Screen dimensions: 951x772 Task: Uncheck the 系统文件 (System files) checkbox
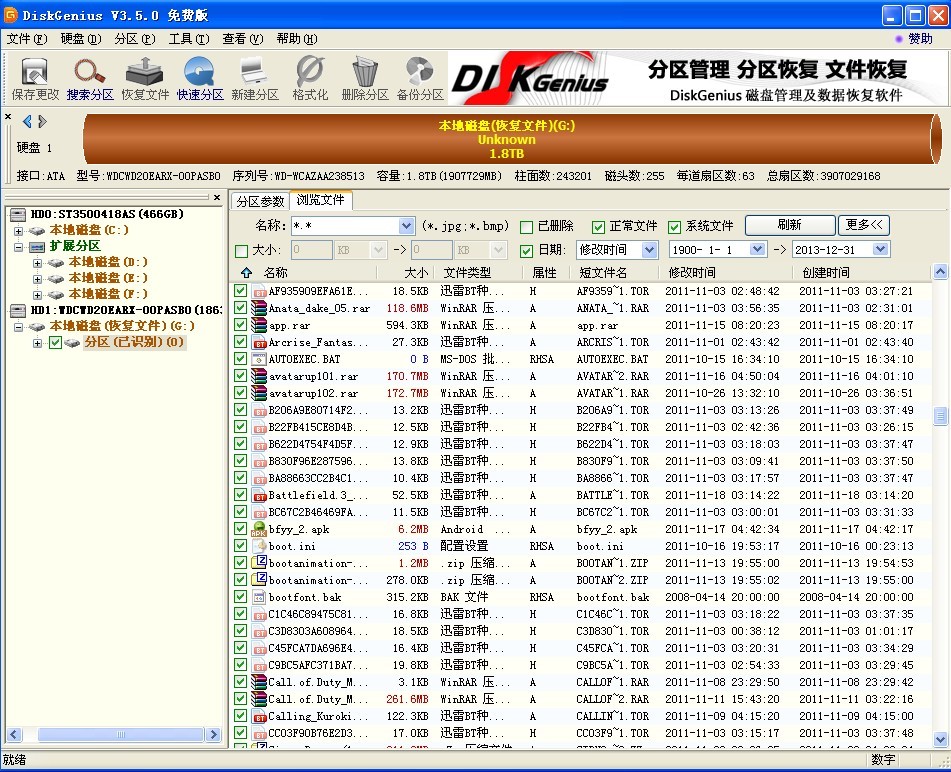(x=674, y=227)
